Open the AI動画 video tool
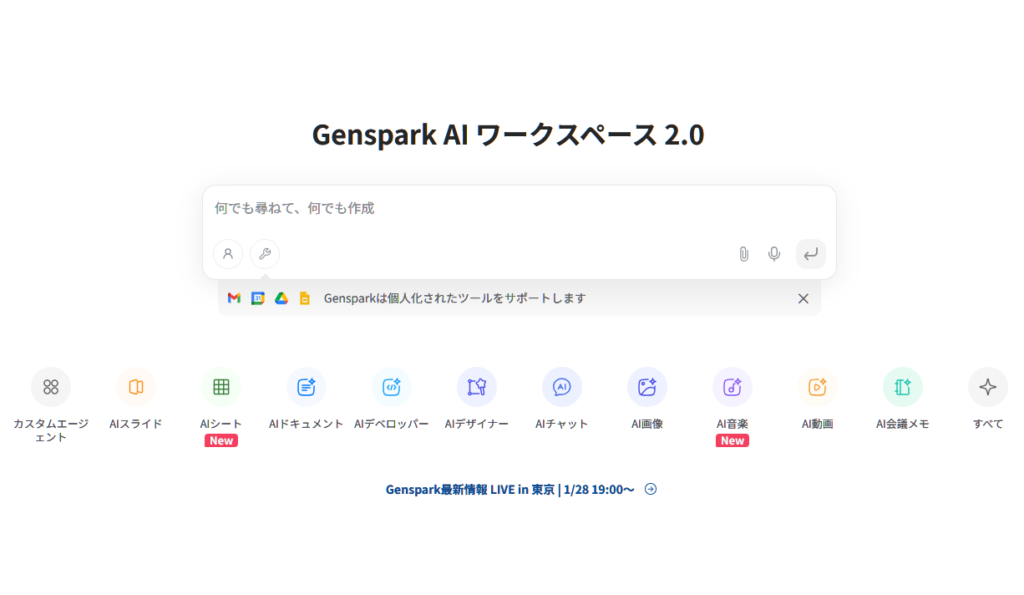The height and width of the screenshot is (595, 1024). click(817, 387)
